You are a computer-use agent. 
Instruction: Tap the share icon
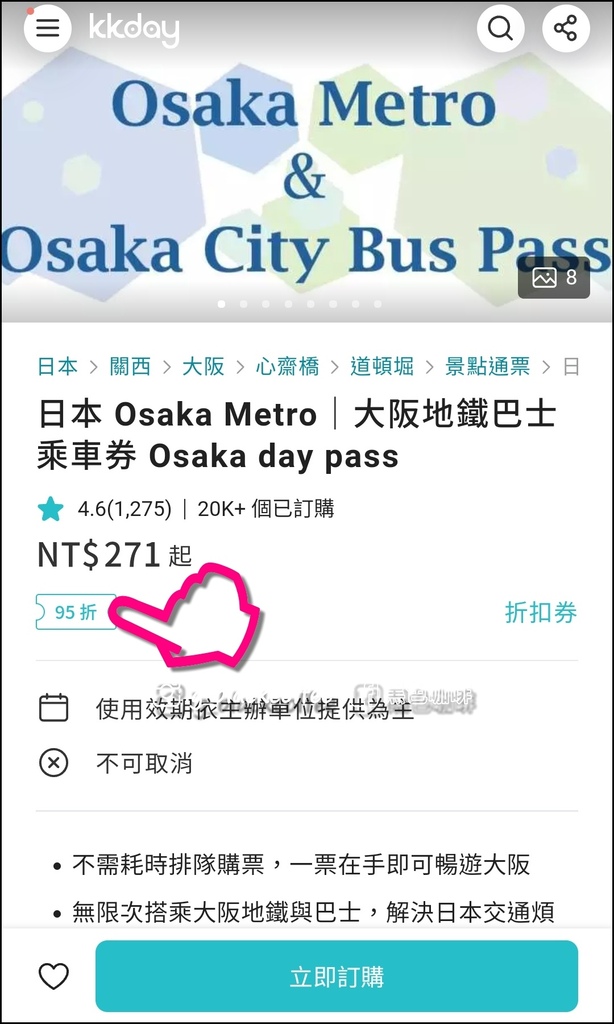(566, 29)
